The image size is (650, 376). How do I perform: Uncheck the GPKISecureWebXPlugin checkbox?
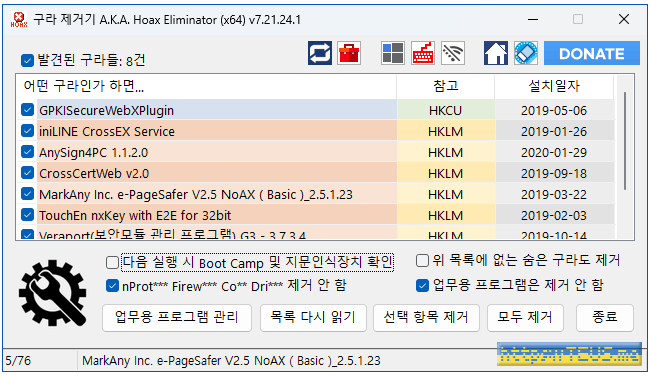point(27,110)
